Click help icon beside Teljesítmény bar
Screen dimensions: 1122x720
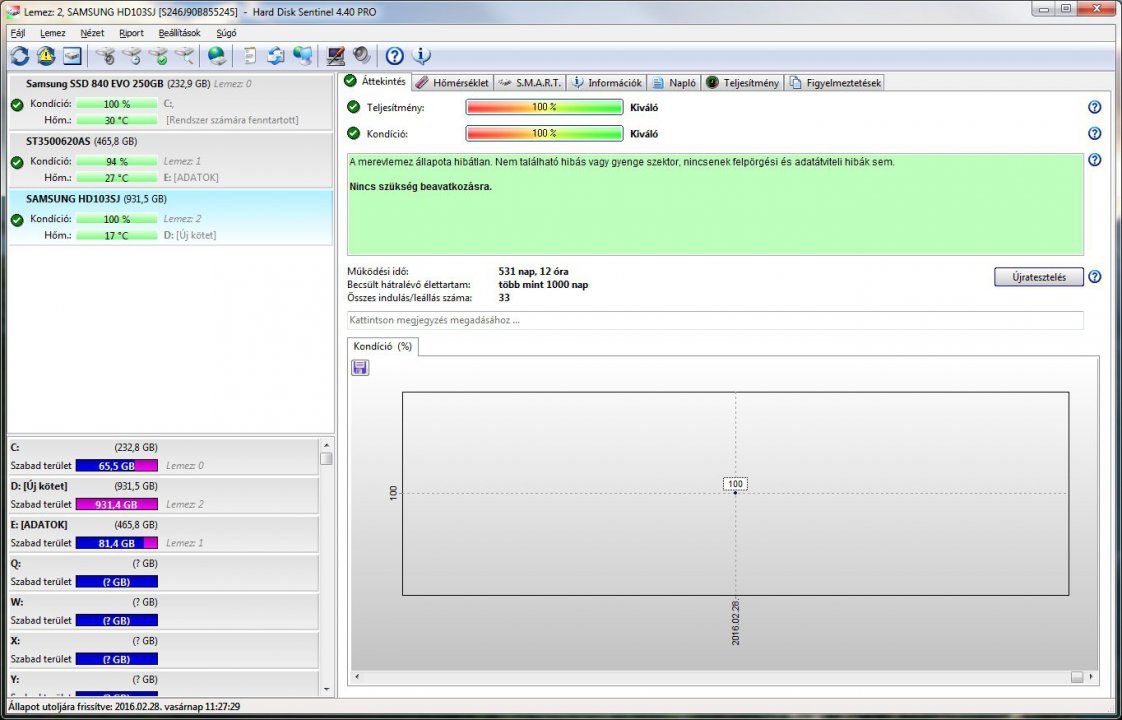tap(1095, 107)
